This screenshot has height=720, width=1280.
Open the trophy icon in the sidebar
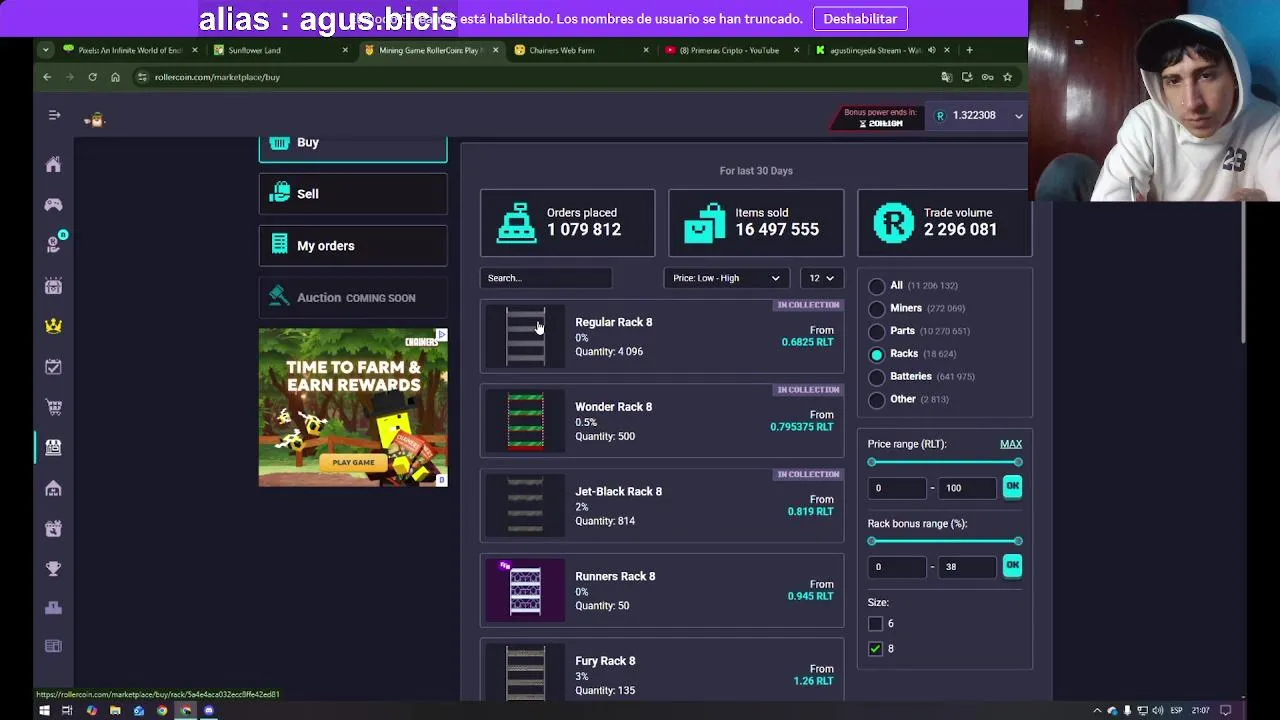click(x=53, y=568)
